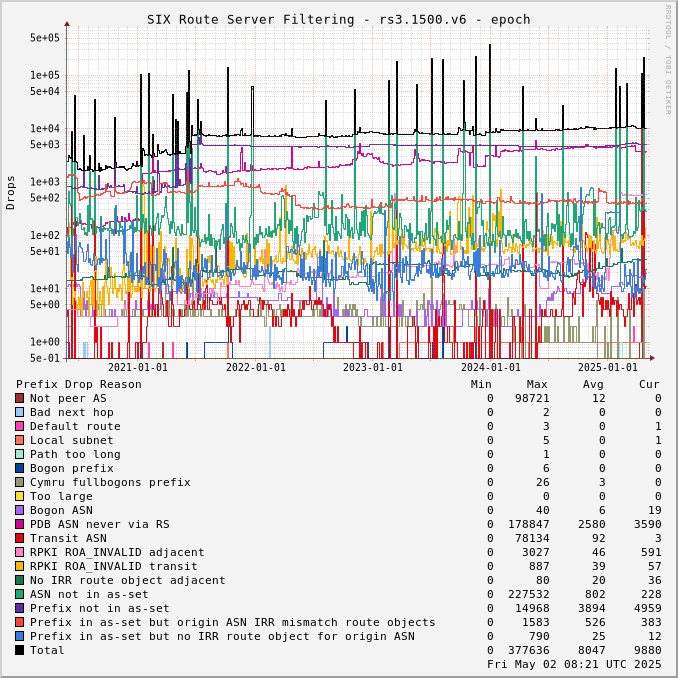
Task: Click the ASN not in as-set max 227532
Action: (528, 594)
